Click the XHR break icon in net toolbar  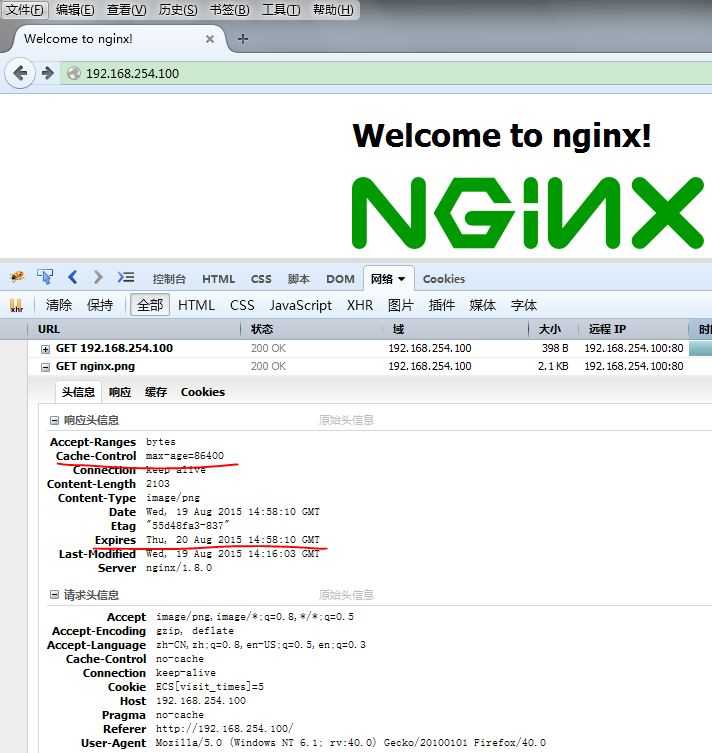click(16, 305)
